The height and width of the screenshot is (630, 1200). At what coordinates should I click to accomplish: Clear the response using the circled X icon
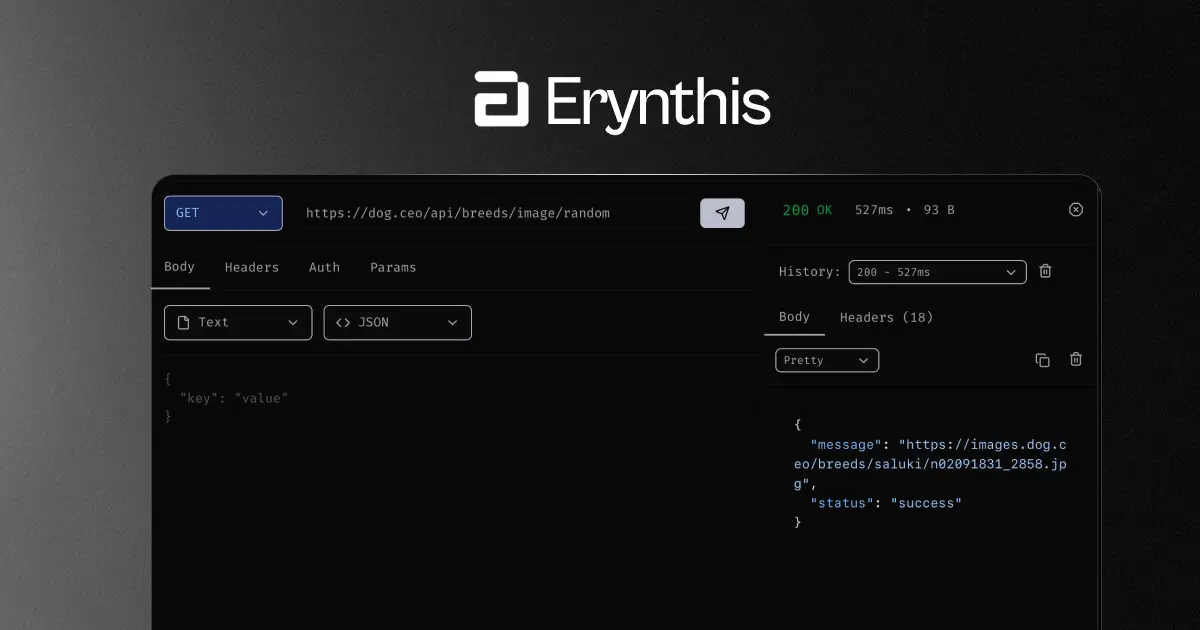pyautogui.click(x=1075, y=209)
